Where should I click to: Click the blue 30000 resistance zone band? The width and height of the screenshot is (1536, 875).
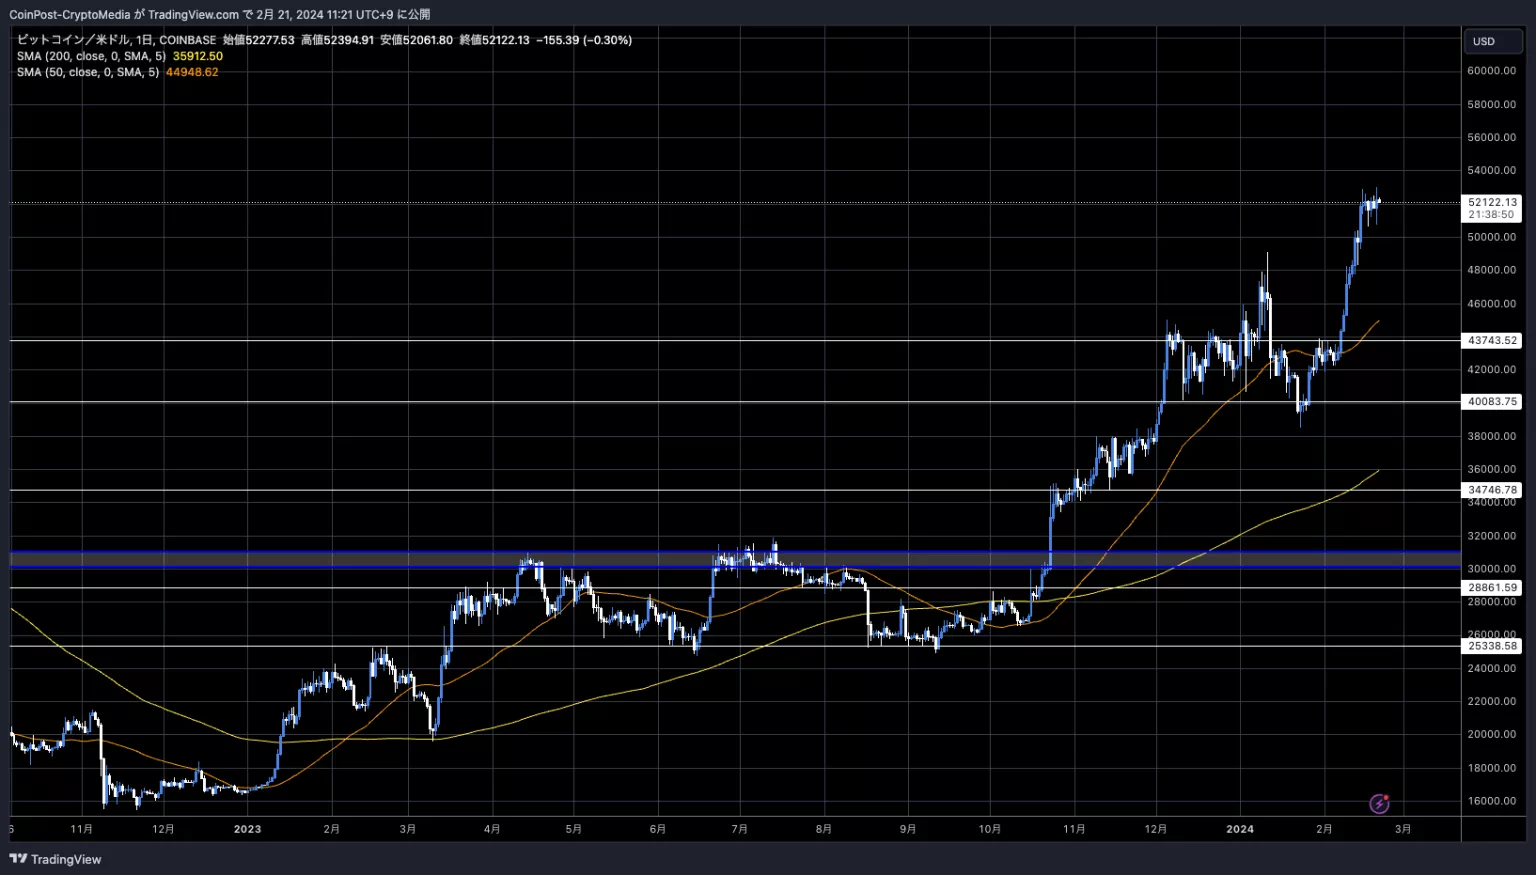coord(735,560)
